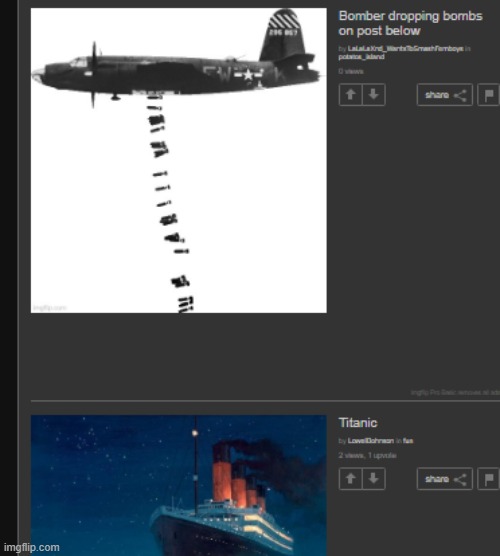This screenshot has width=500, height=556.
Task: Open the Bomber dropping bombs post title
Action: click(x=410, y=23)
